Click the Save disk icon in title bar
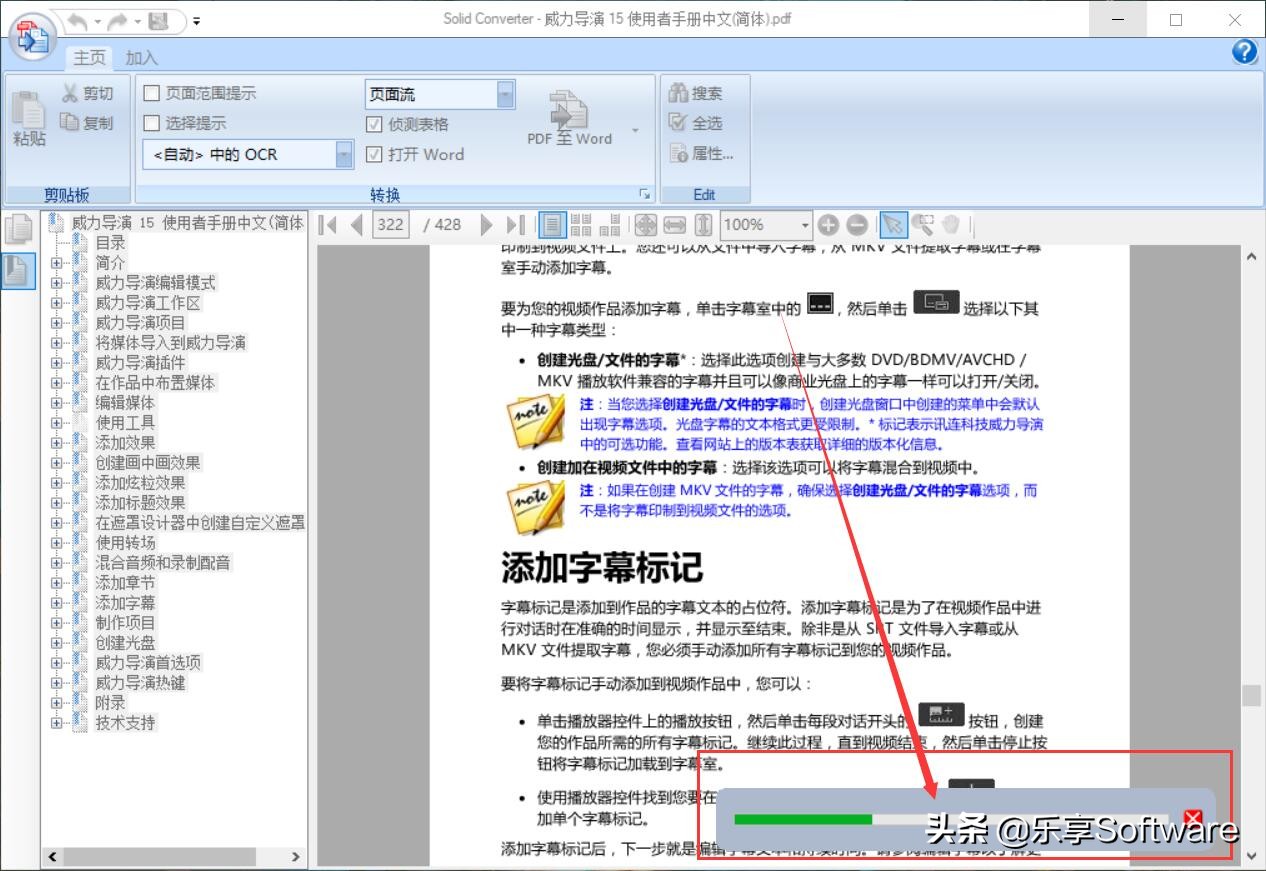Viewport: 1266px width, 871px height. (x=157, y=20)
